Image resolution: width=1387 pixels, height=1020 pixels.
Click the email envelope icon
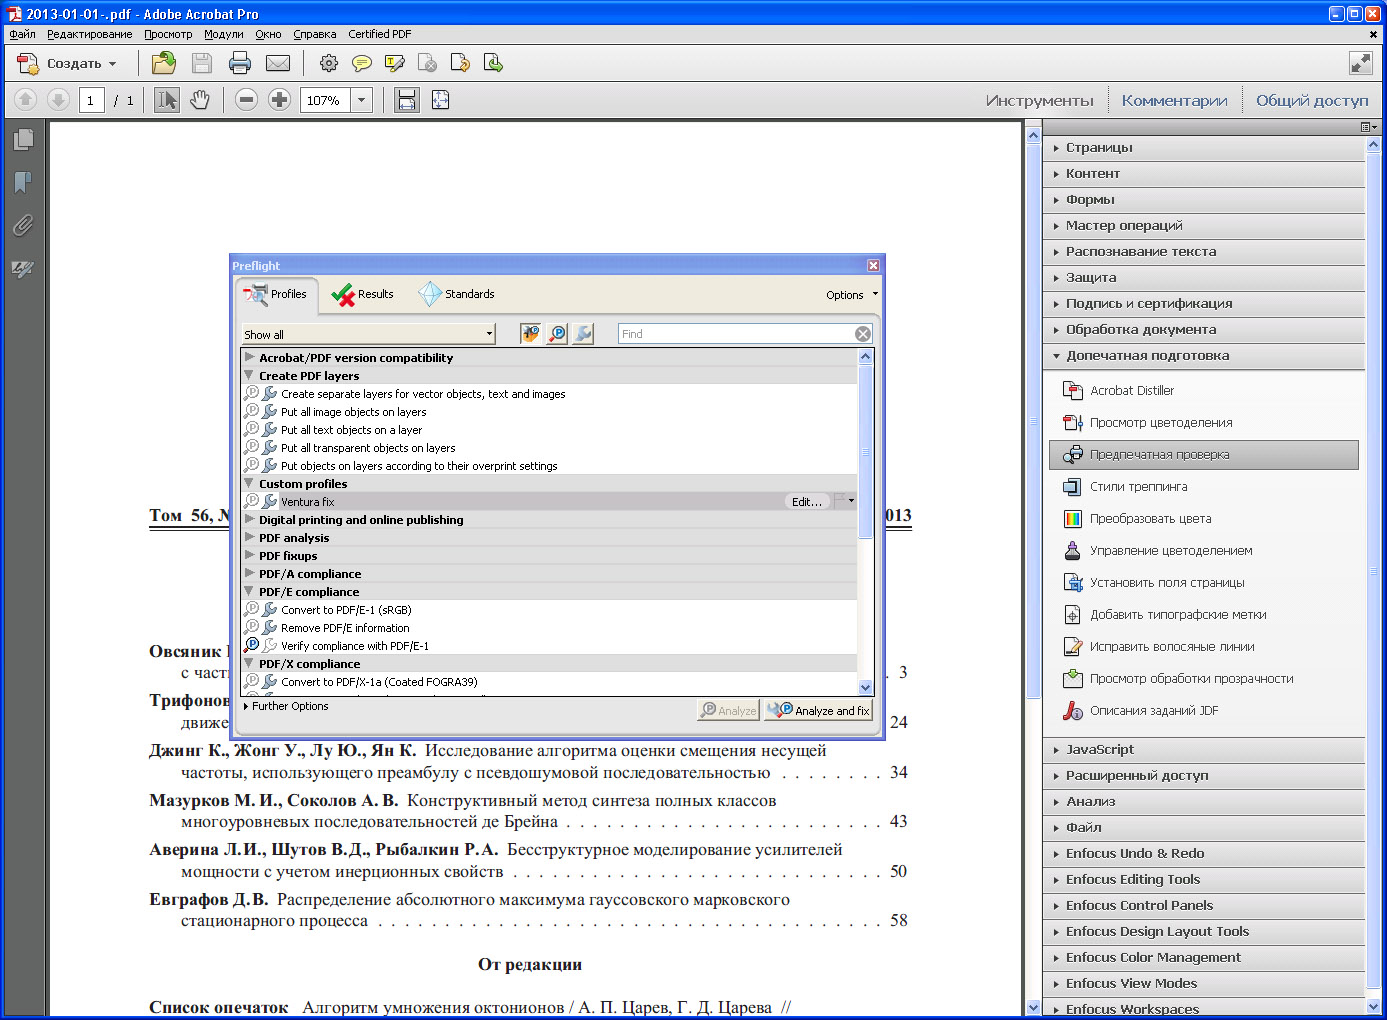(278, 64)
